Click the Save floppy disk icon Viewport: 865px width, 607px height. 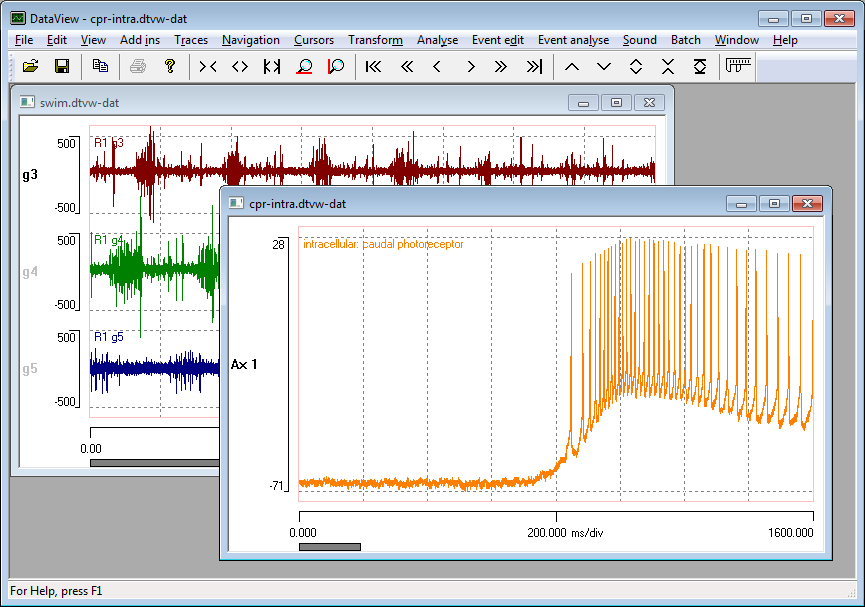[x=61, y=66]
